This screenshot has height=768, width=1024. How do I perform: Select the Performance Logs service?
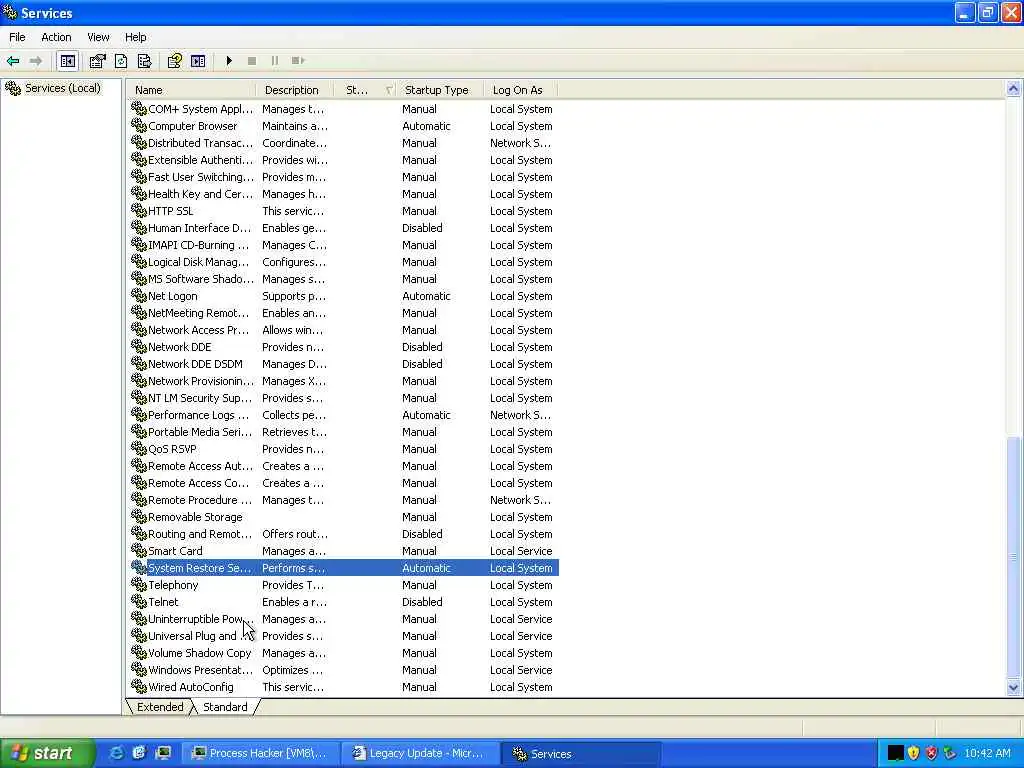(x=344, y=415)
